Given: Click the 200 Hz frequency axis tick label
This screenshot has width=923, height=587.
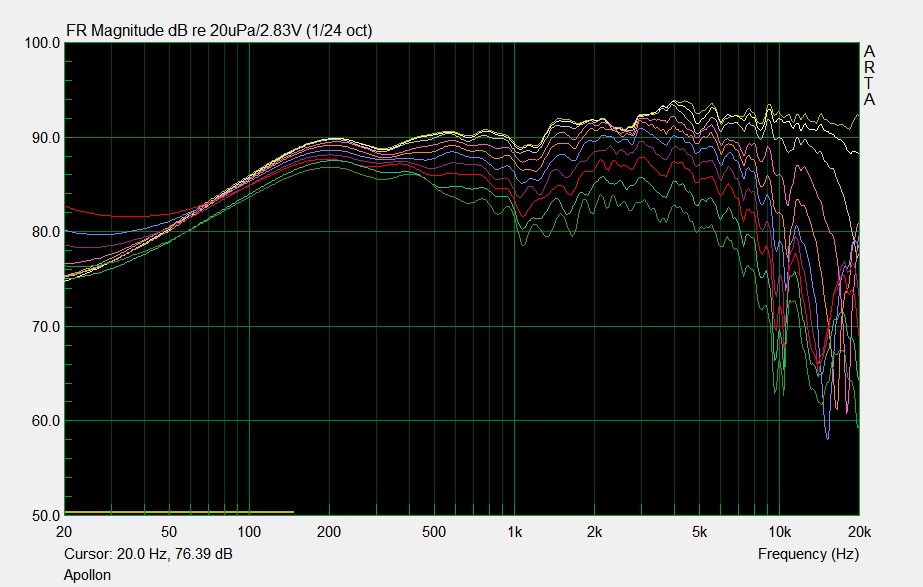Looking at the screenshot, I should click(330, 531).
